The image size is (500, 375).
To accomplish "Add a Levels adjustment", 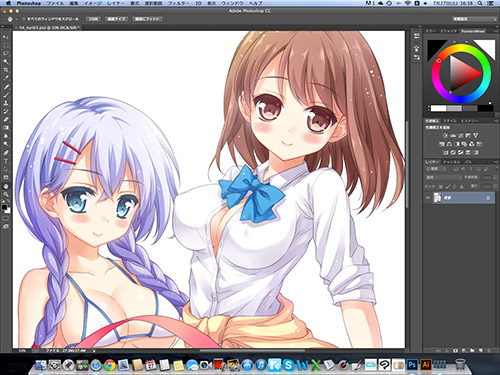I will 453,135.
